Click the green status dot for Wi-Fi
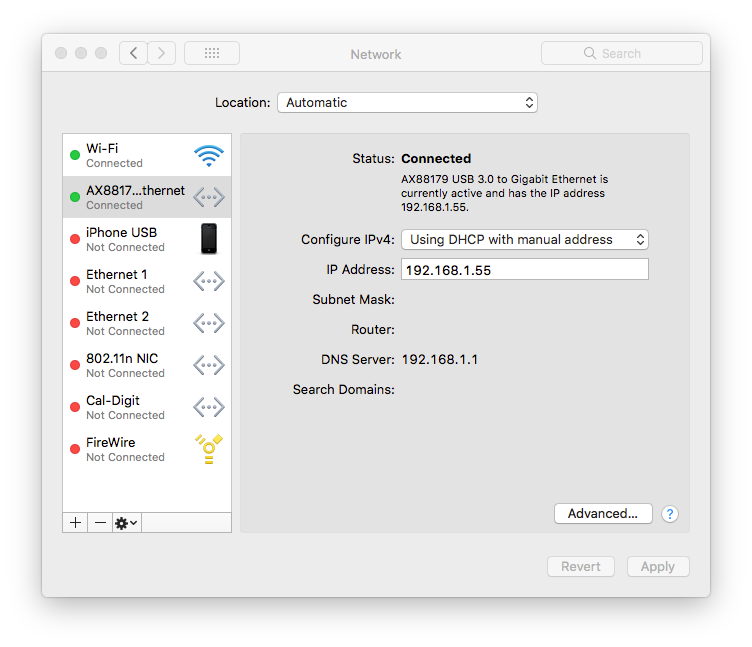This screenshot has height=647, width=752. tap(75, 155)
